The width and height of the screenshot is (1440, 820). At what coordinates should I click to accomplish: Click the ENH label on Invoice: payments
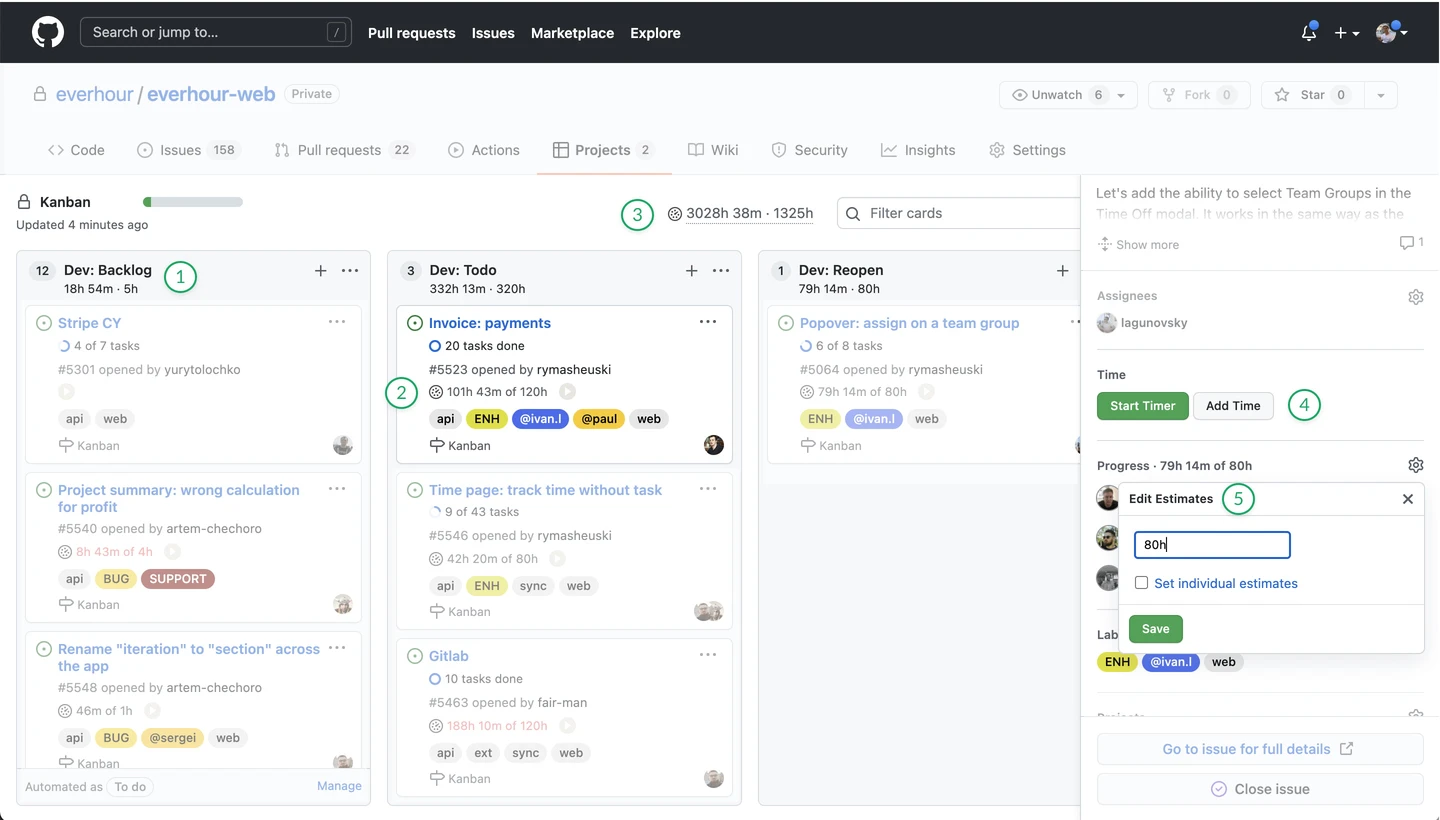(x=487, y=419)
